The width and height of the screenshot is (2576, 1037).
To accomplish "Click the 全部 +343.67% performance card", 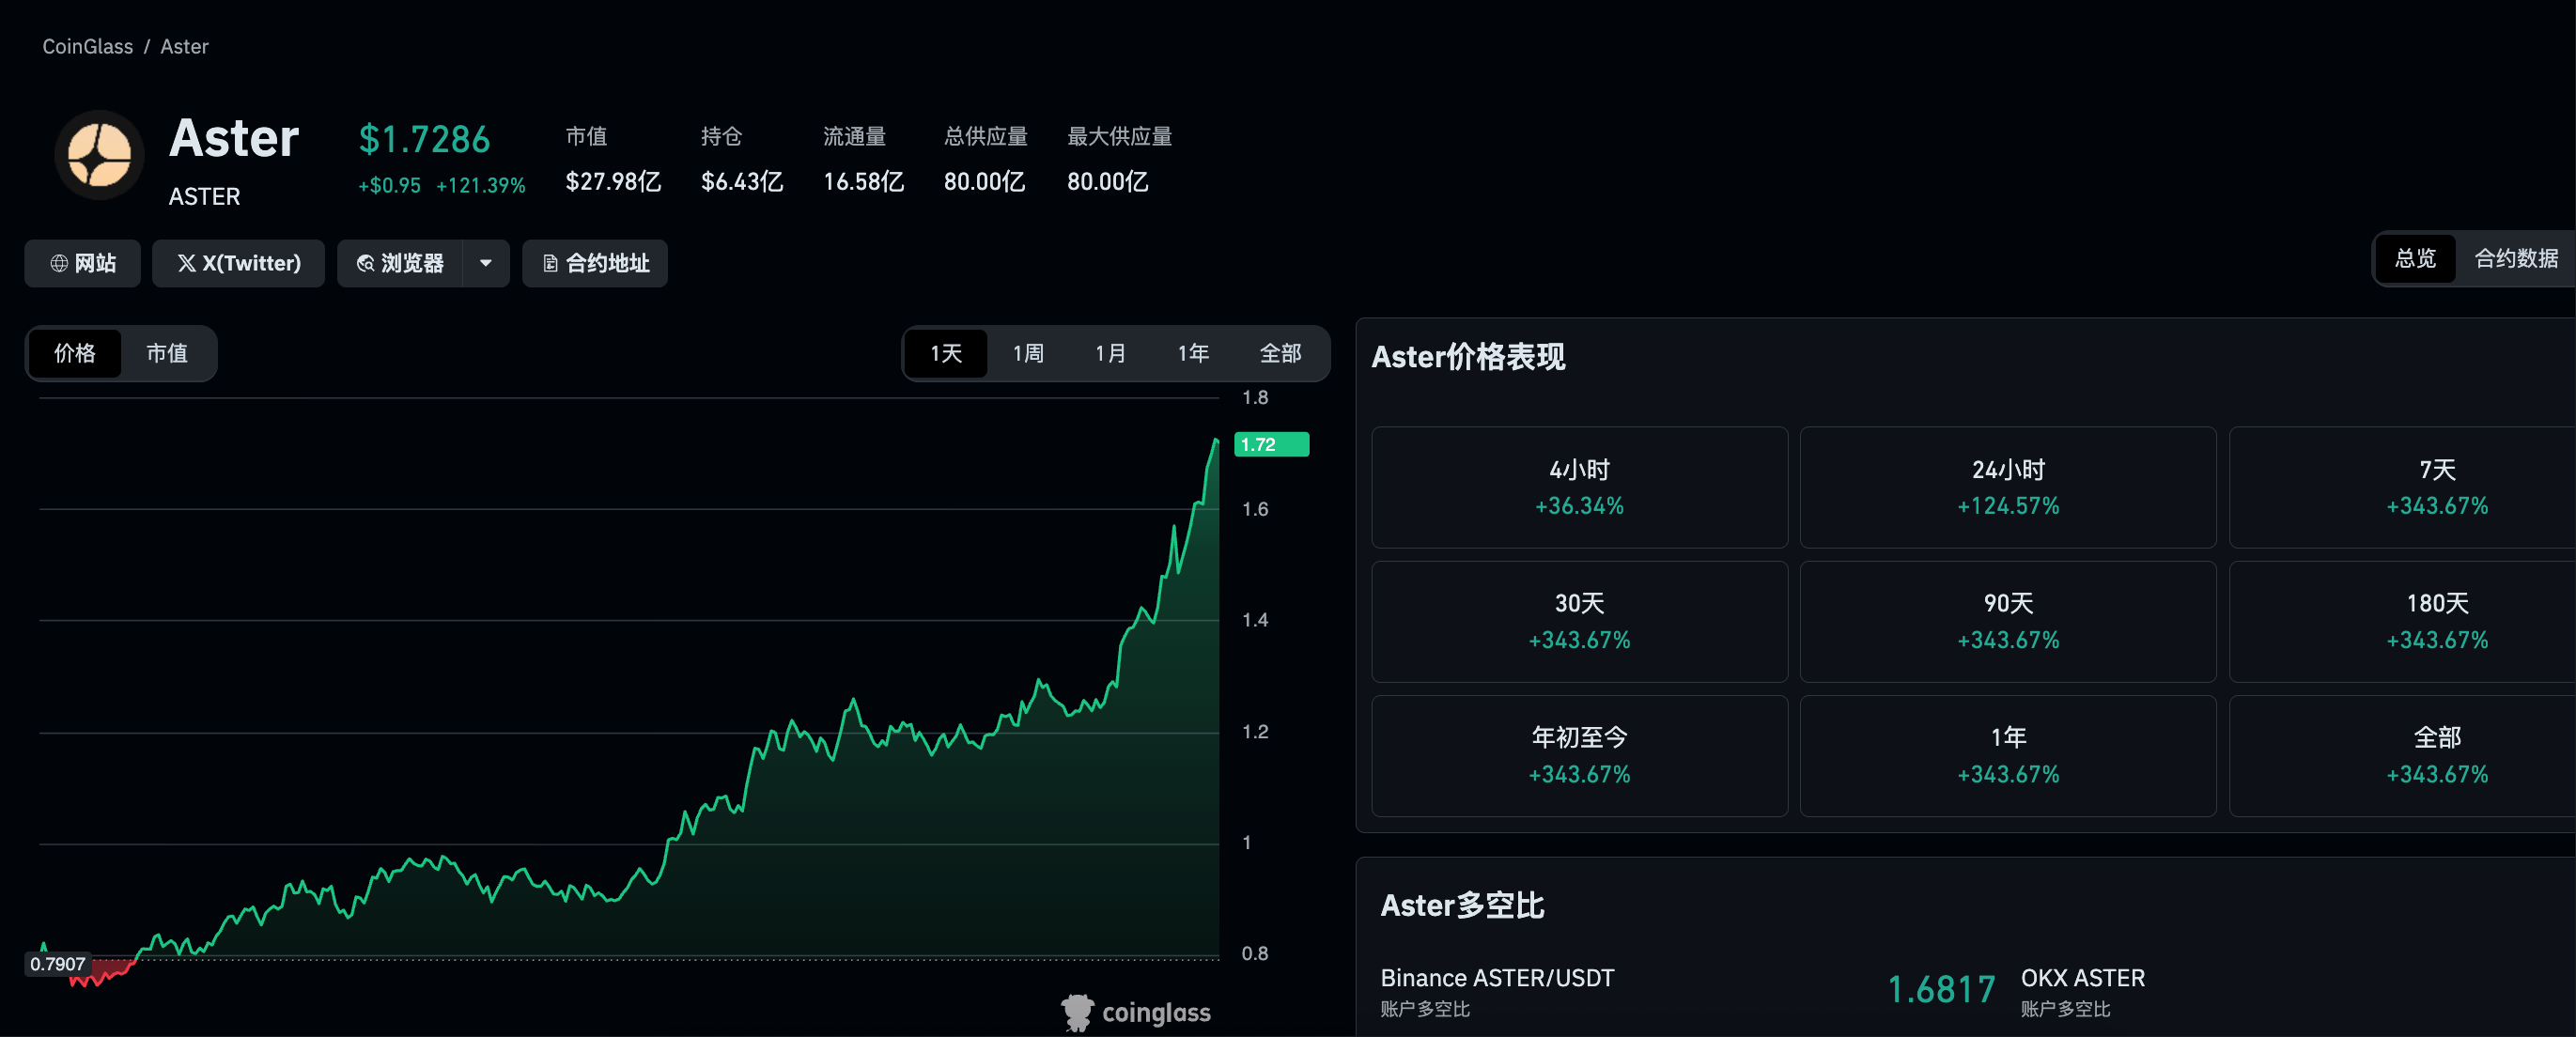I will 2403,756.
